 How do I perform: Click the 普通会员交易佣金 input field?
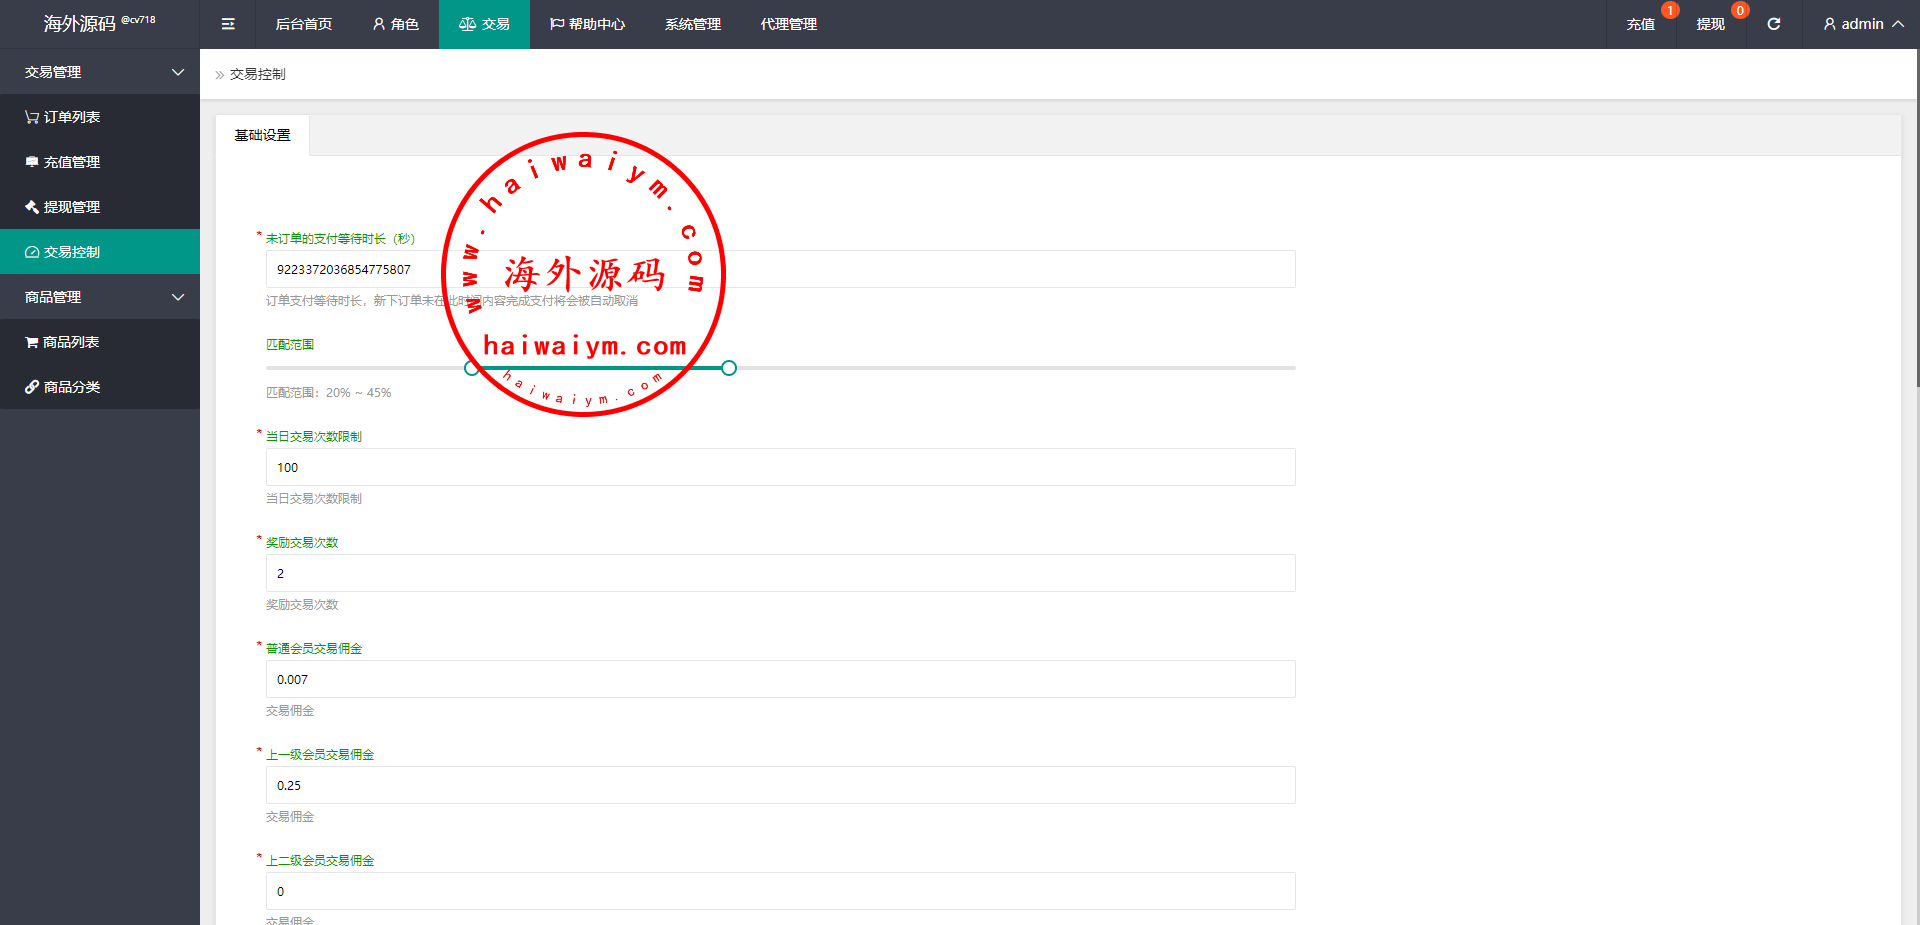pos(780,679)
